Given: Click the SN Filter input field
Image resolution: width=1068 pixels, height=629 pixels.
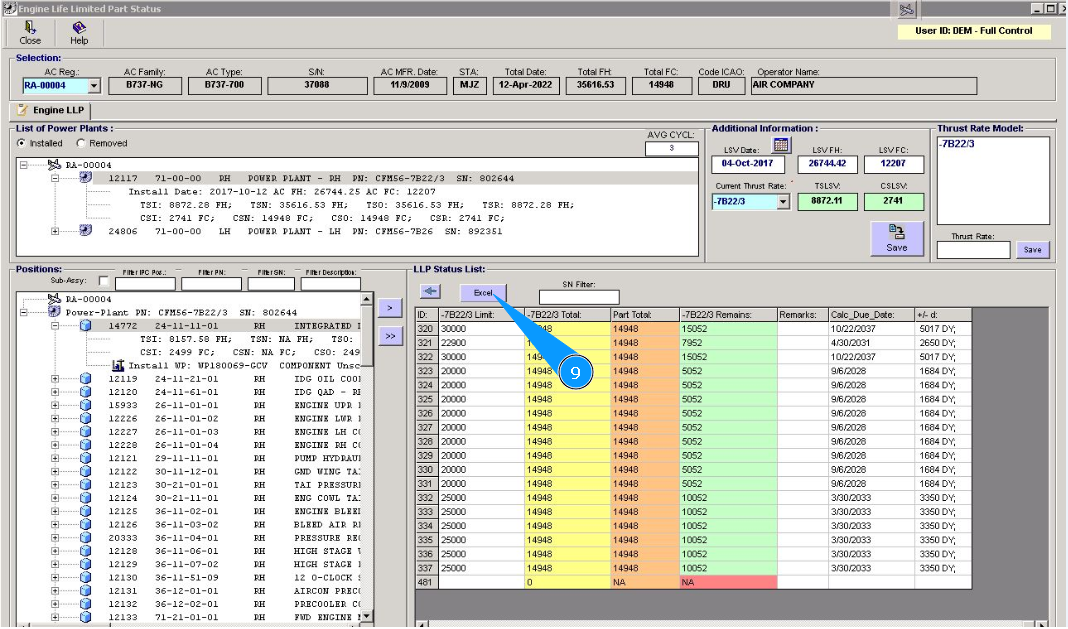Looking at the screenshot, I should pyautogui.click(x=578, y=297).
